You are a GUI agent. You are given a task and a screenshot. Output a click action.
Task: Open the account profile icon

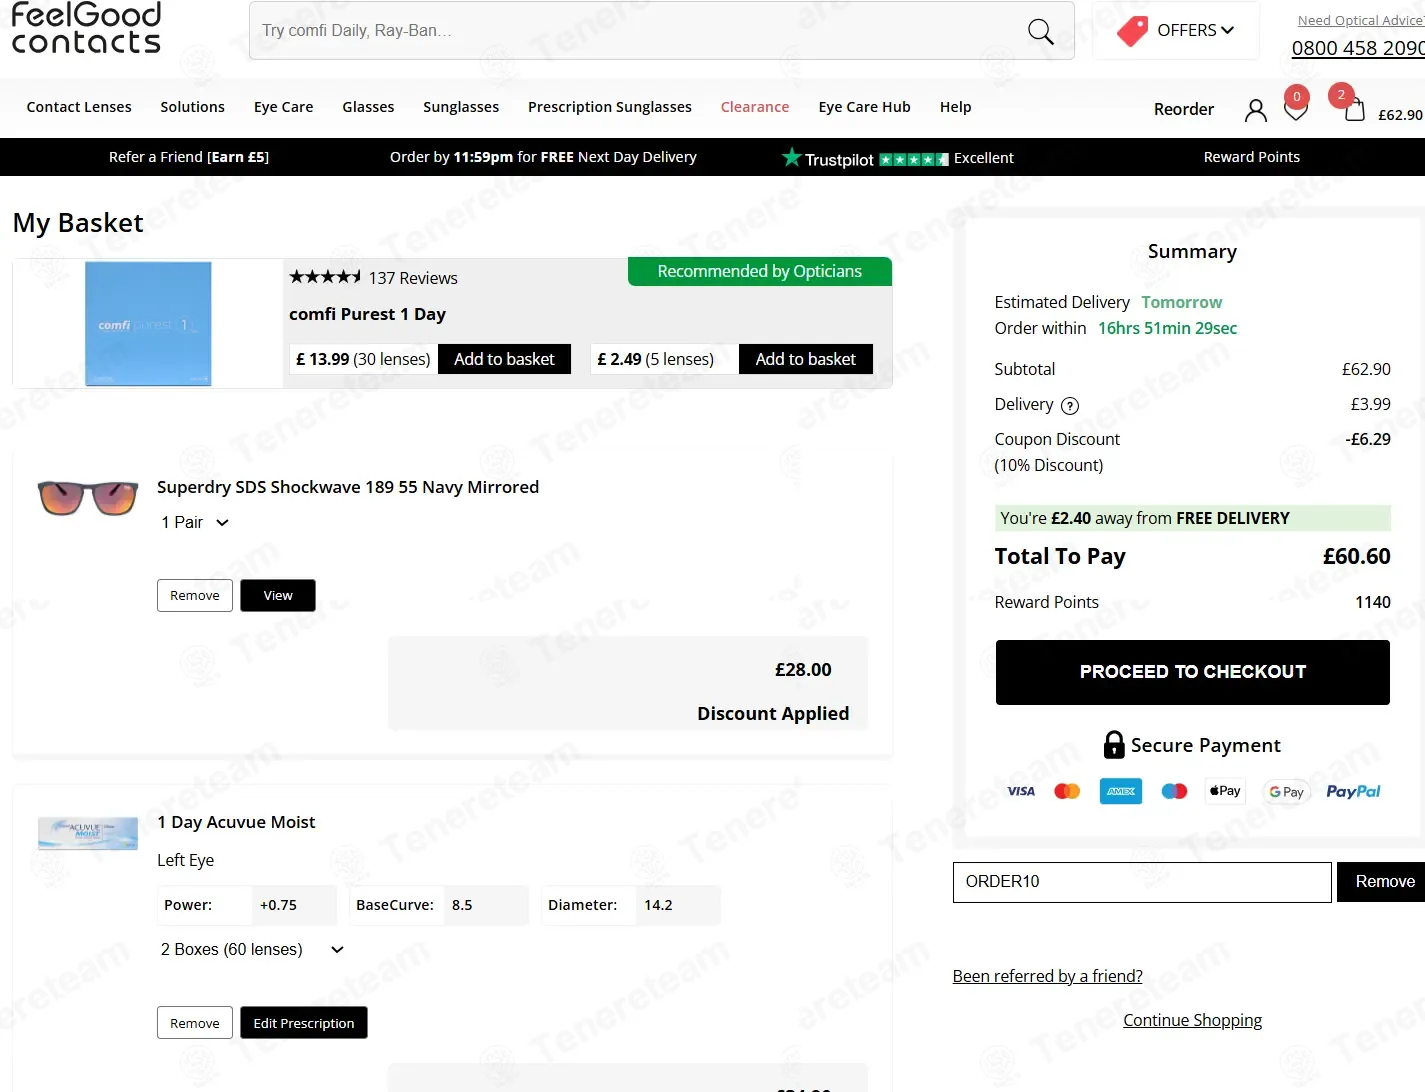pyautogui.click(x=1255, y=110)
